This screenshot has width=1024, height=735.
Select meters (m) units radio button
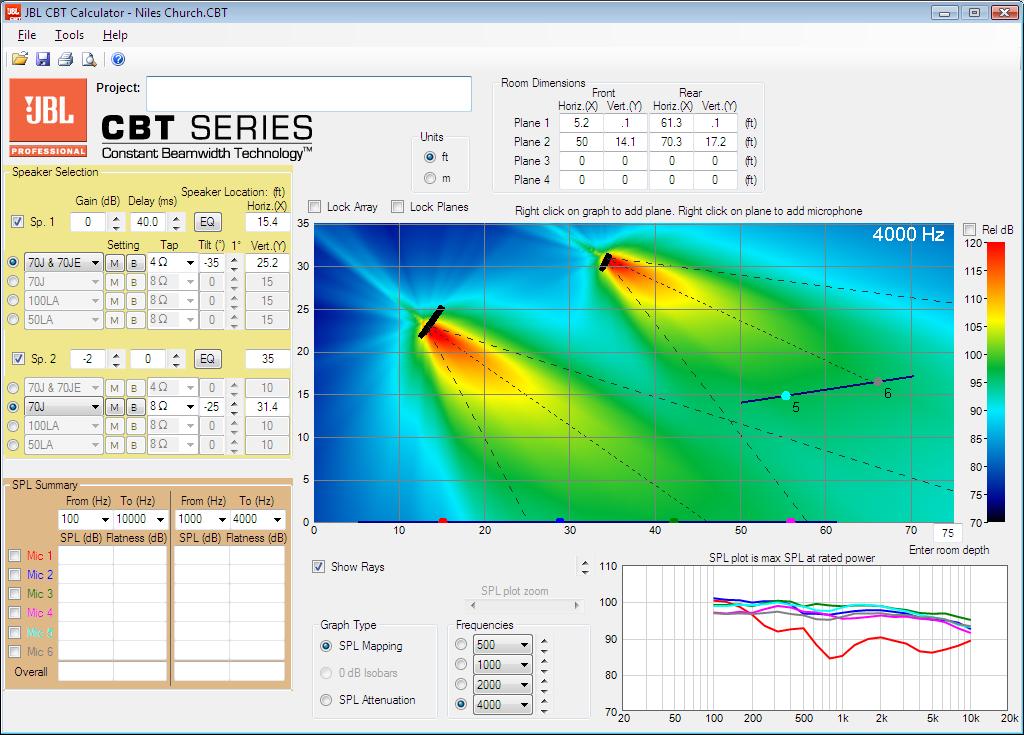tap(430, 178)
